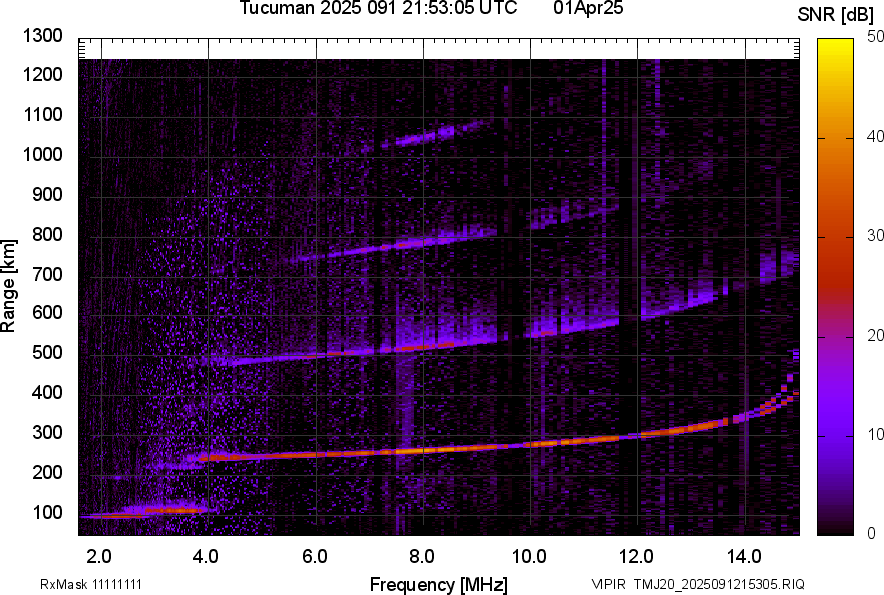Click the range tick label 1100
Screen dimensions: 884x595
43,114
